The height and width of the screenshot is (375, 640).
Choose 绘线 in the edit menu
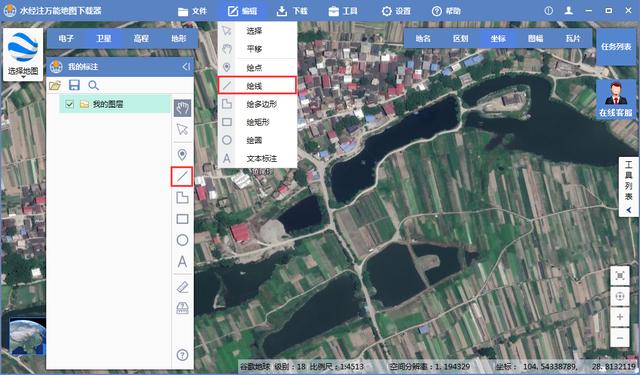(257, 85)
